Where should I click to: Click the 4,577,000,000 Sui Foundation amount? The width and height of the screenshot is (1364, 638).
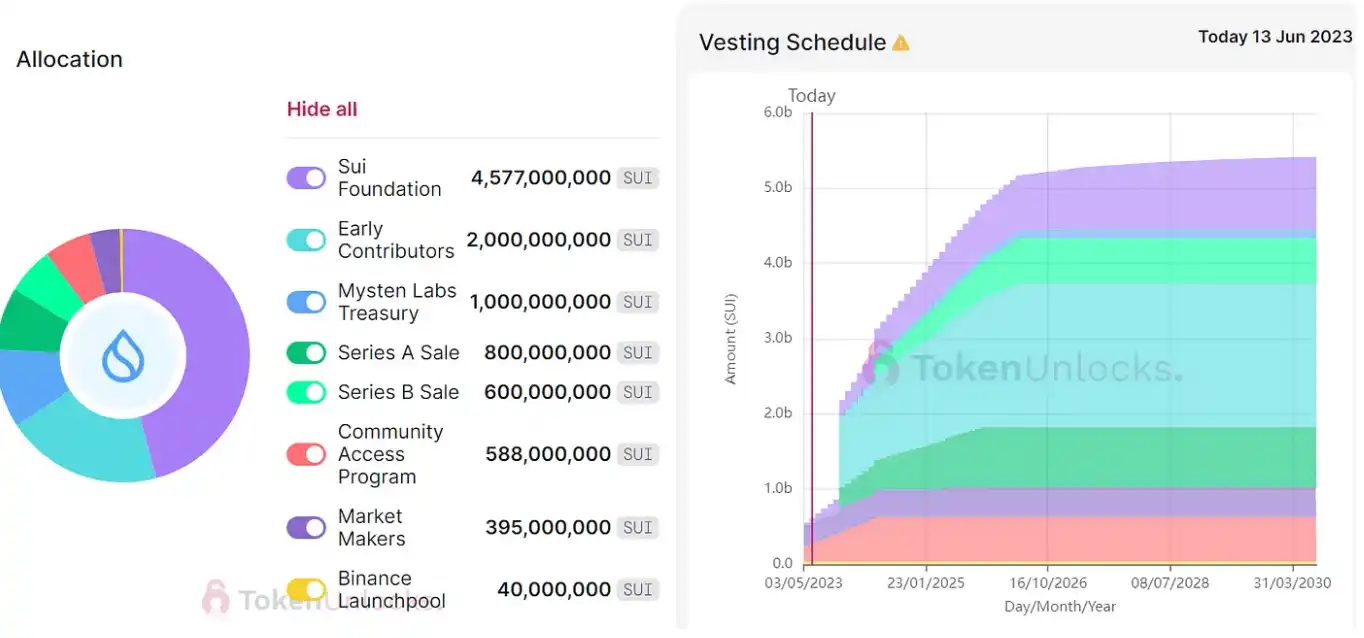[x=541, y=178]
